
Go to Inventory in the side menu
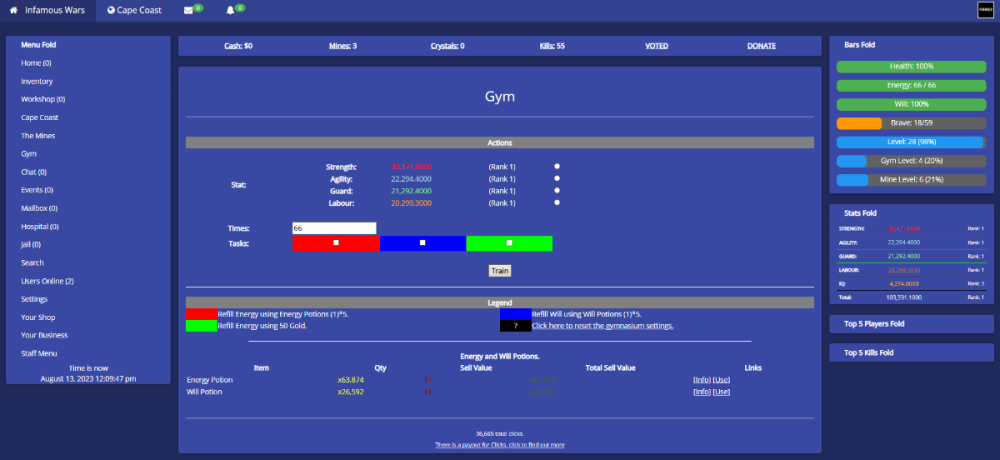click(x=37, y=81)
